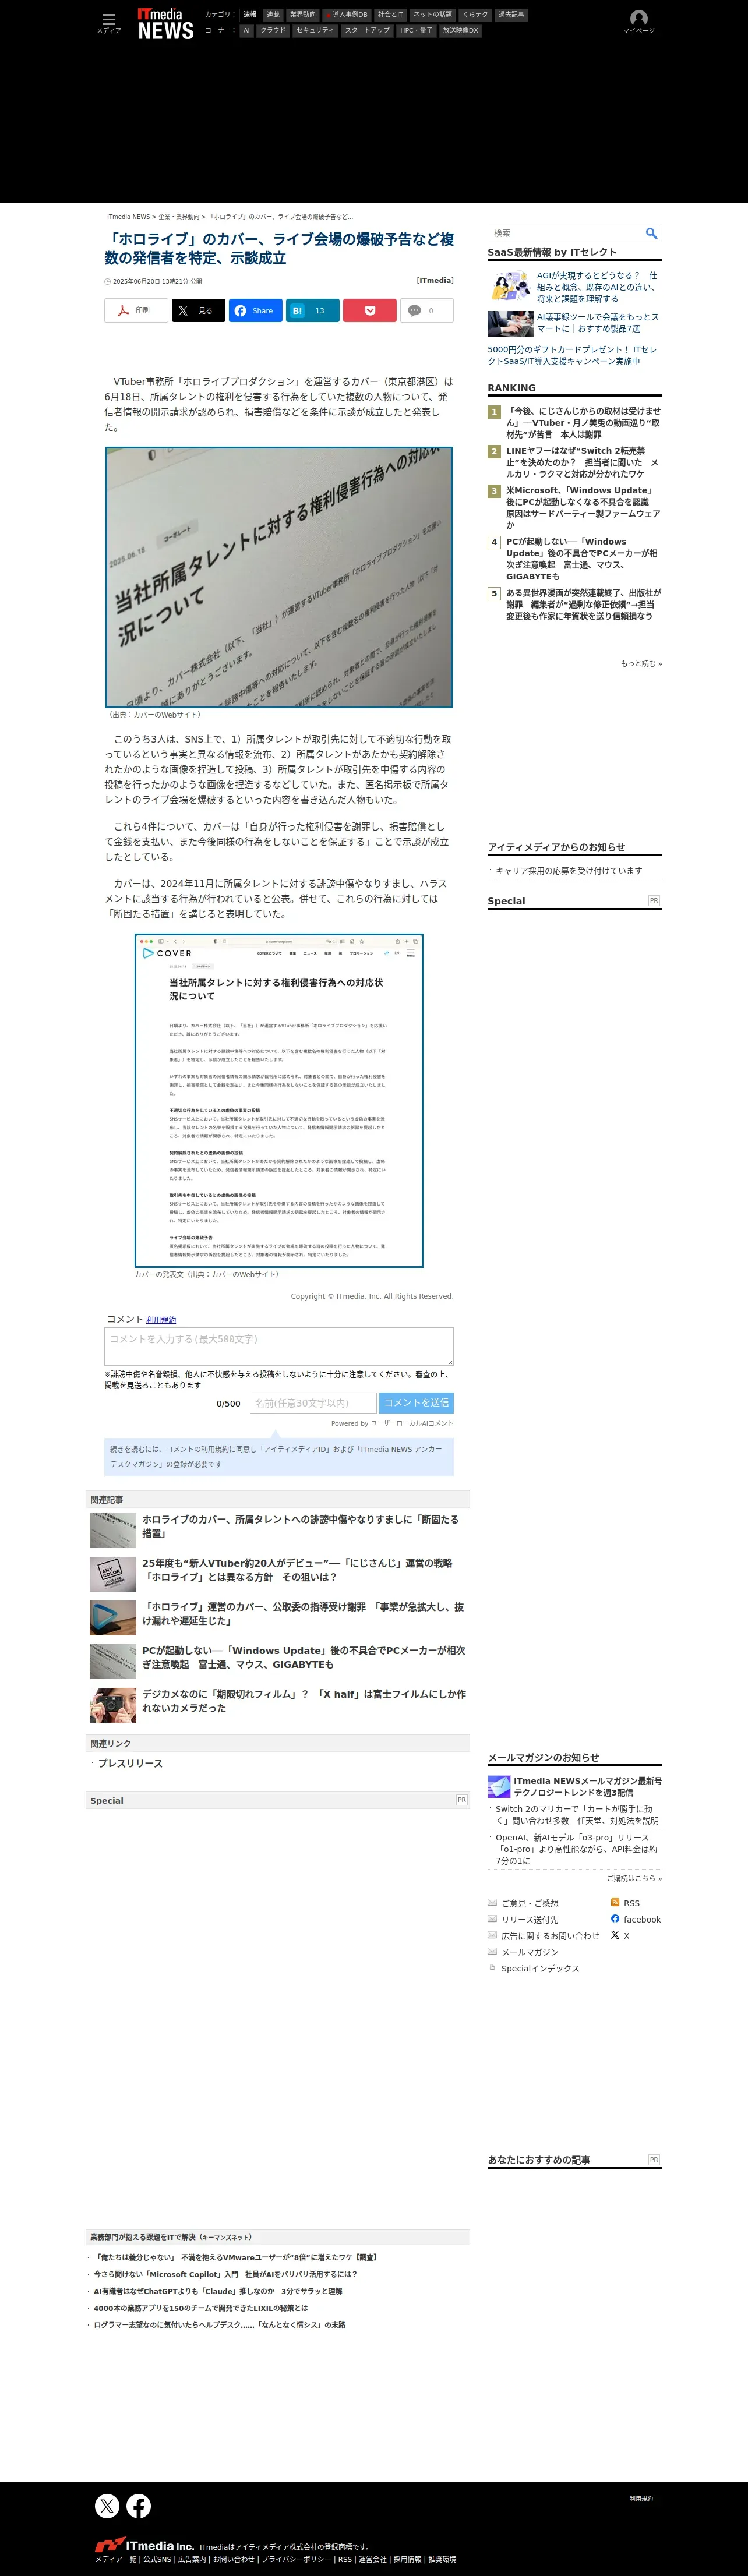The width and height of the screenshot is (748, 2576).
Task: Select the 過去記事 category tab
Action: point(511,15)
